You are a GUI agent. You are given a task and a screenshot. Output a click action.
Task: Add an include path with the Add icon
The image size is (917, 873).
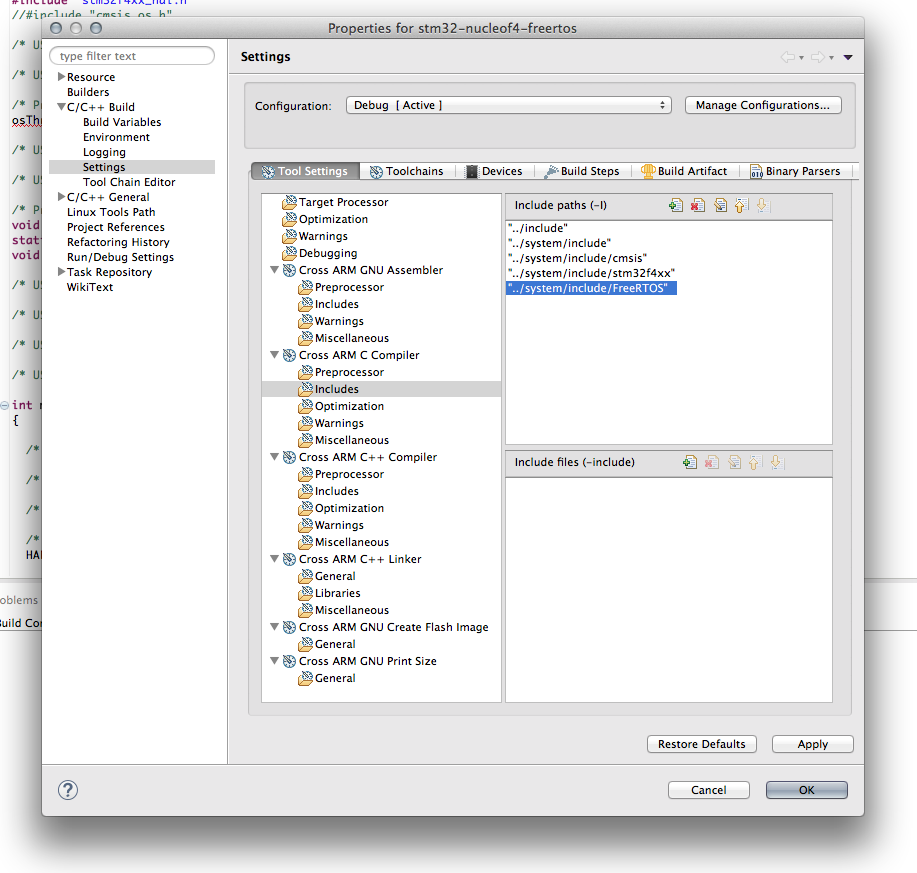point(675,205)
